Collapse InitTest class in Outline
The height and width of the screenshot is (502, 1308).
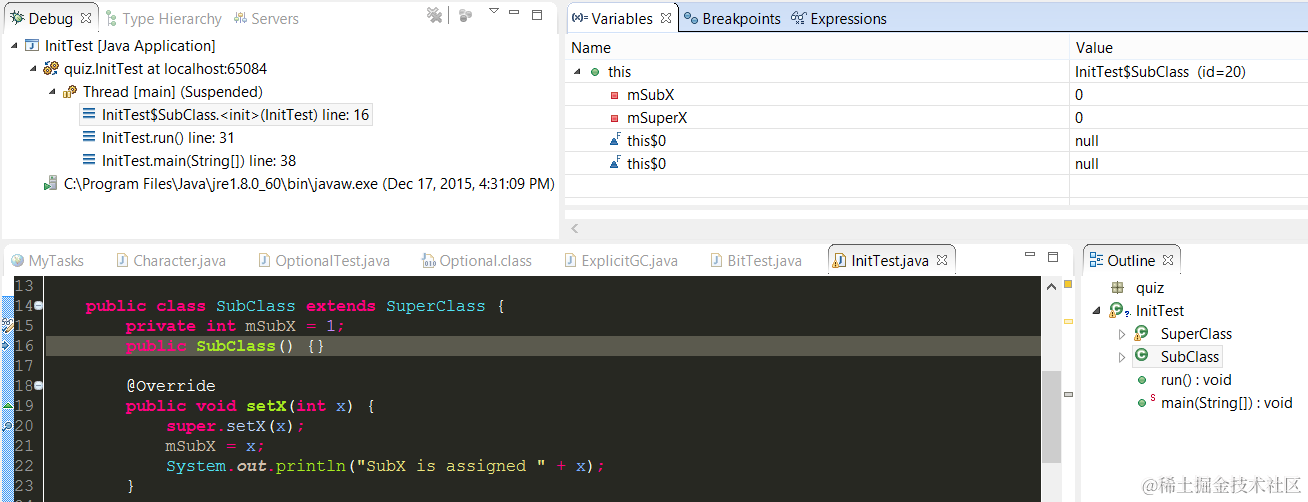point(1098,311)
